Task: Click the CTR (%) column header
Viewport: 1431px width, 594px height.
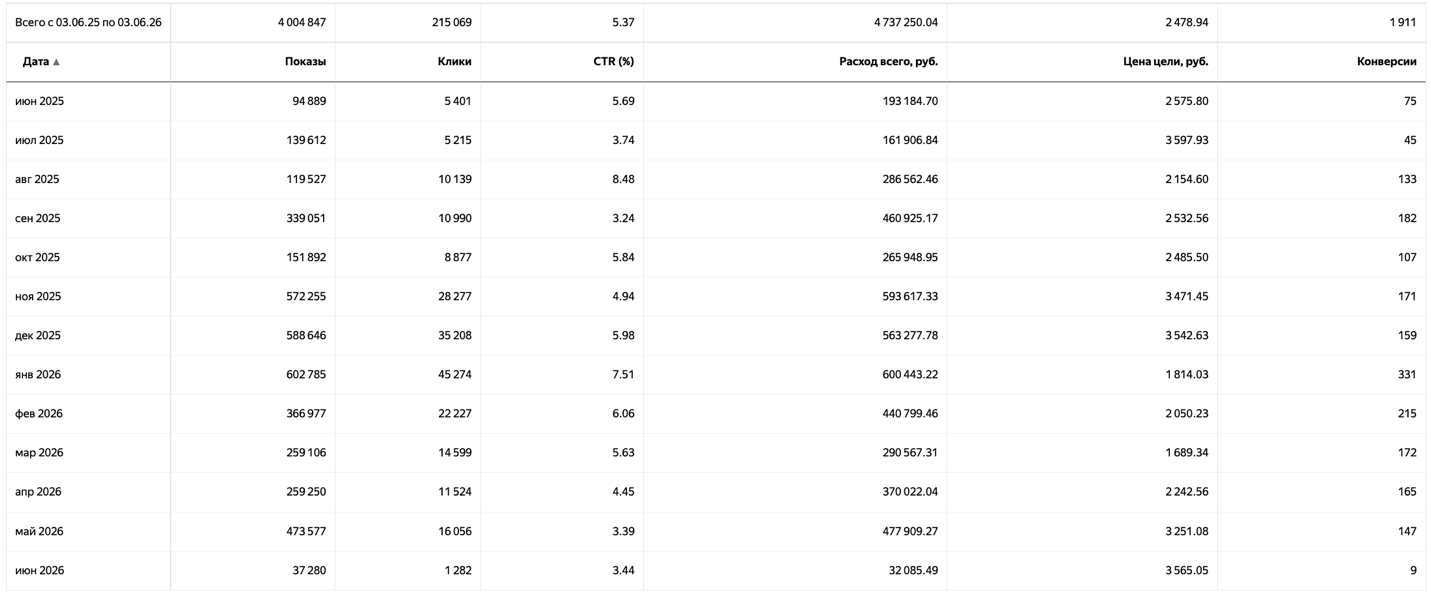Action: (613, 62)
